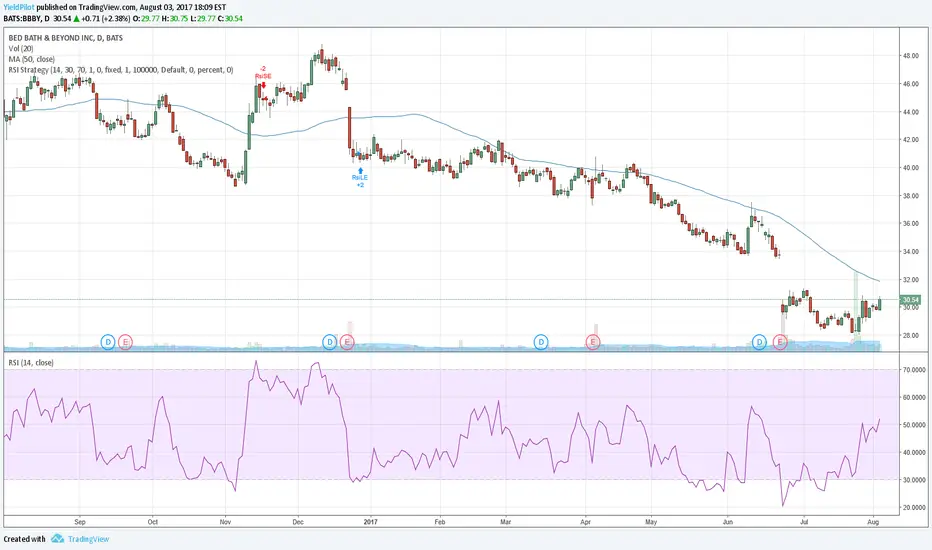Click the C:30.54 close value

tap(230, 18)
